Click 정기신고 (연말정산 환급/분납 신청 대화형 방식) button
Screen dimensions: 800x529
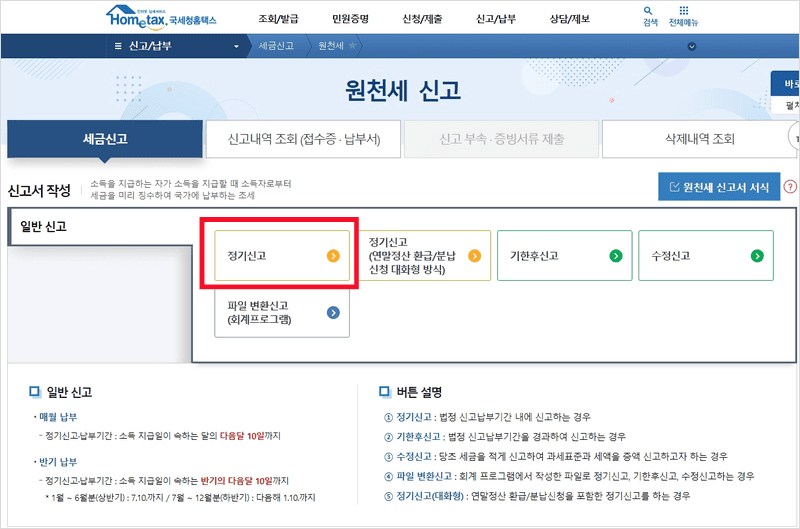[423, 256]
